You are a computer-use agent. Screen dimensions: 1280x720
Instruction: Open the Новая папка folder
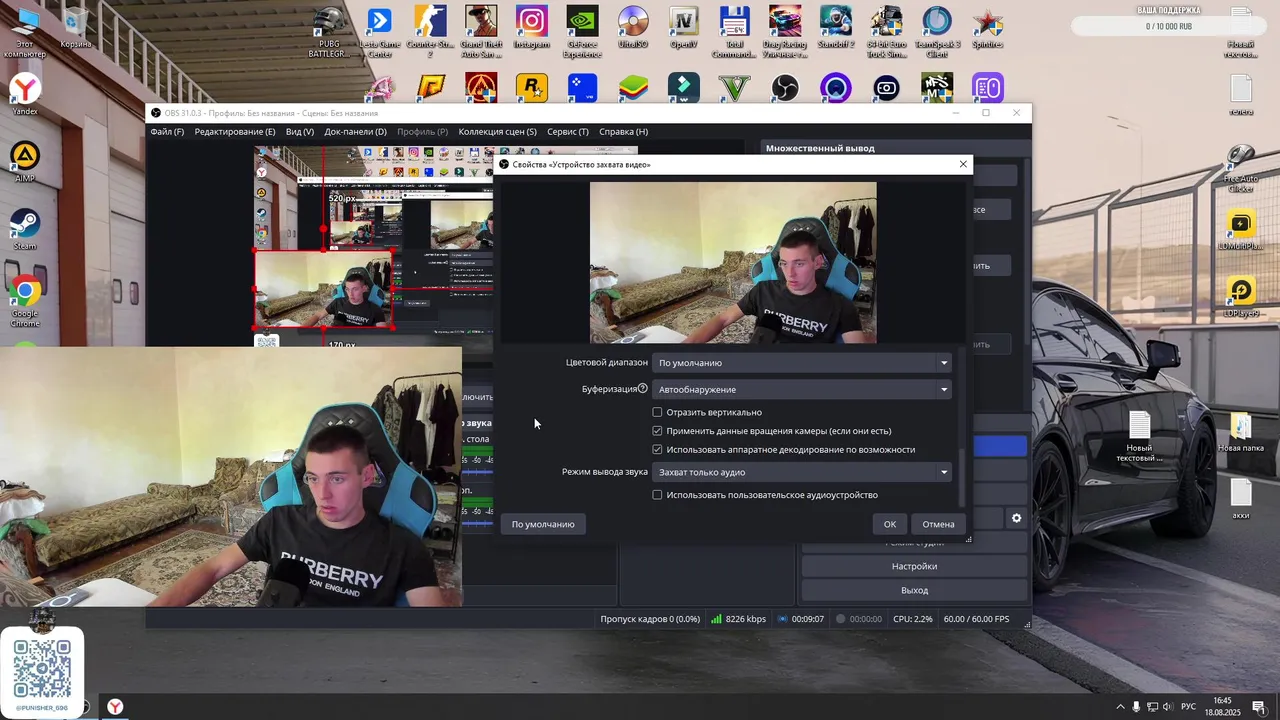click(x=1240, y=432)
